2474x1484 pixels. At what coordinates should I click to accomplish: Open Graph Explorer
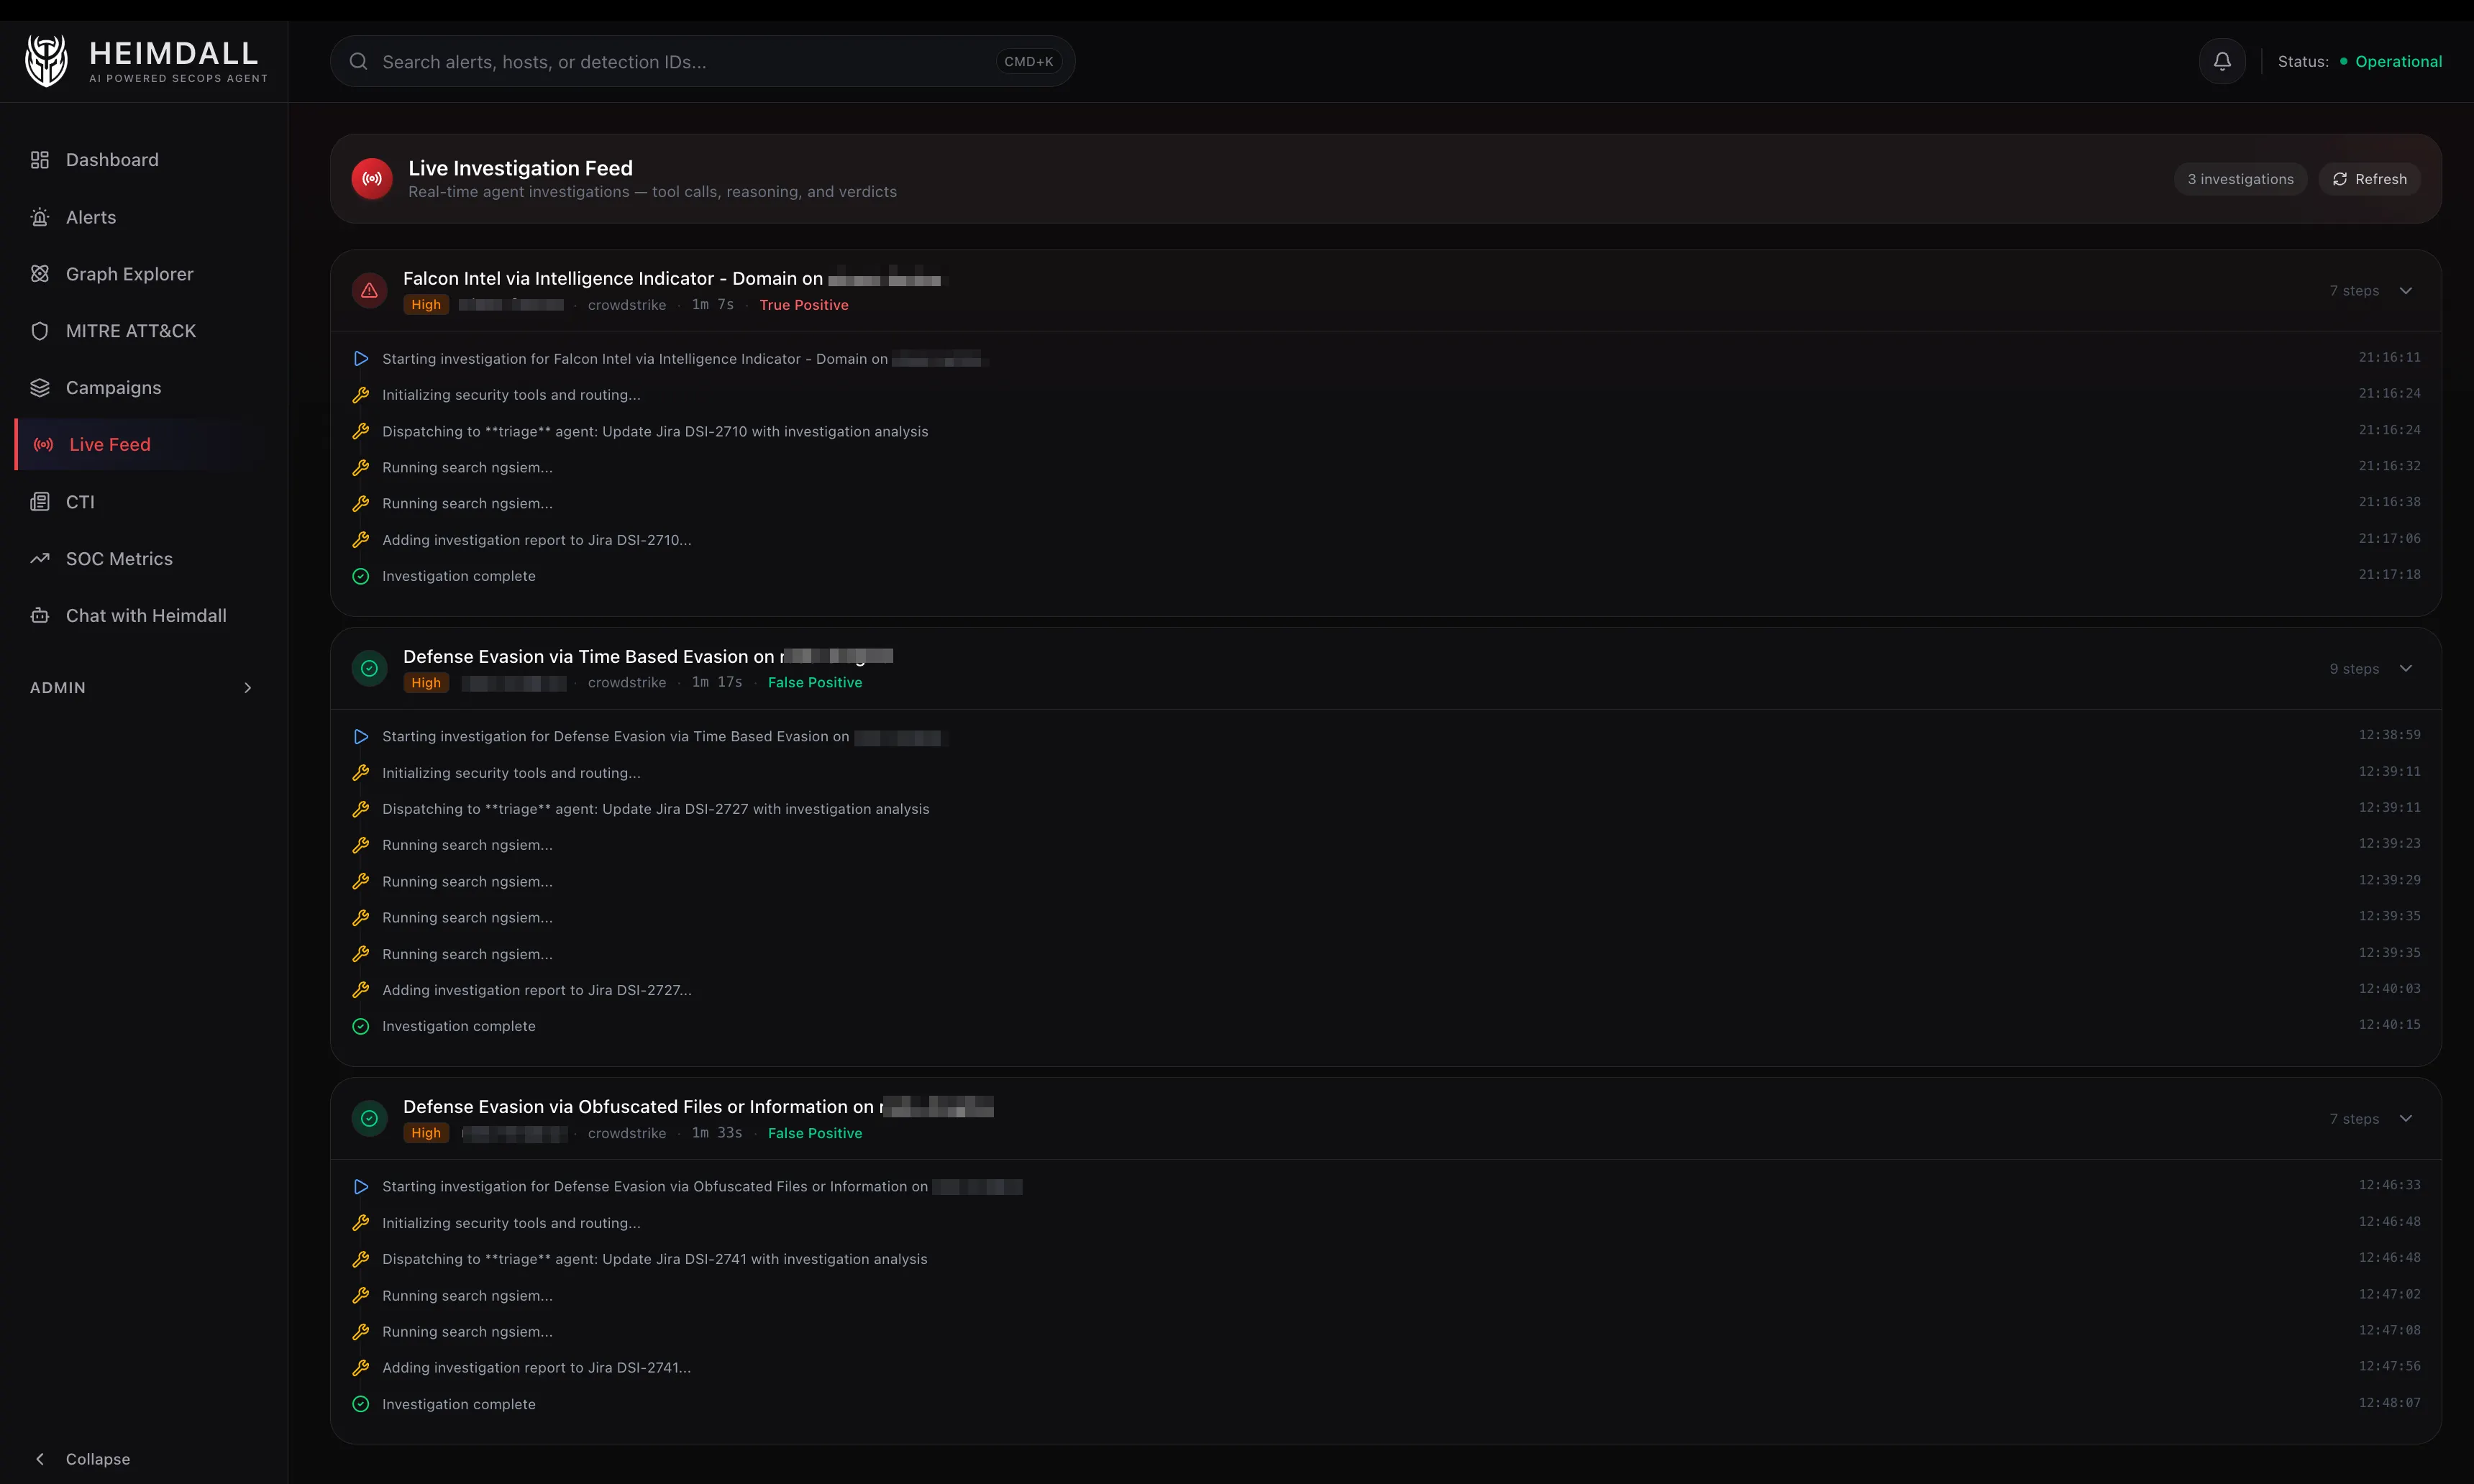pos(129,273)
